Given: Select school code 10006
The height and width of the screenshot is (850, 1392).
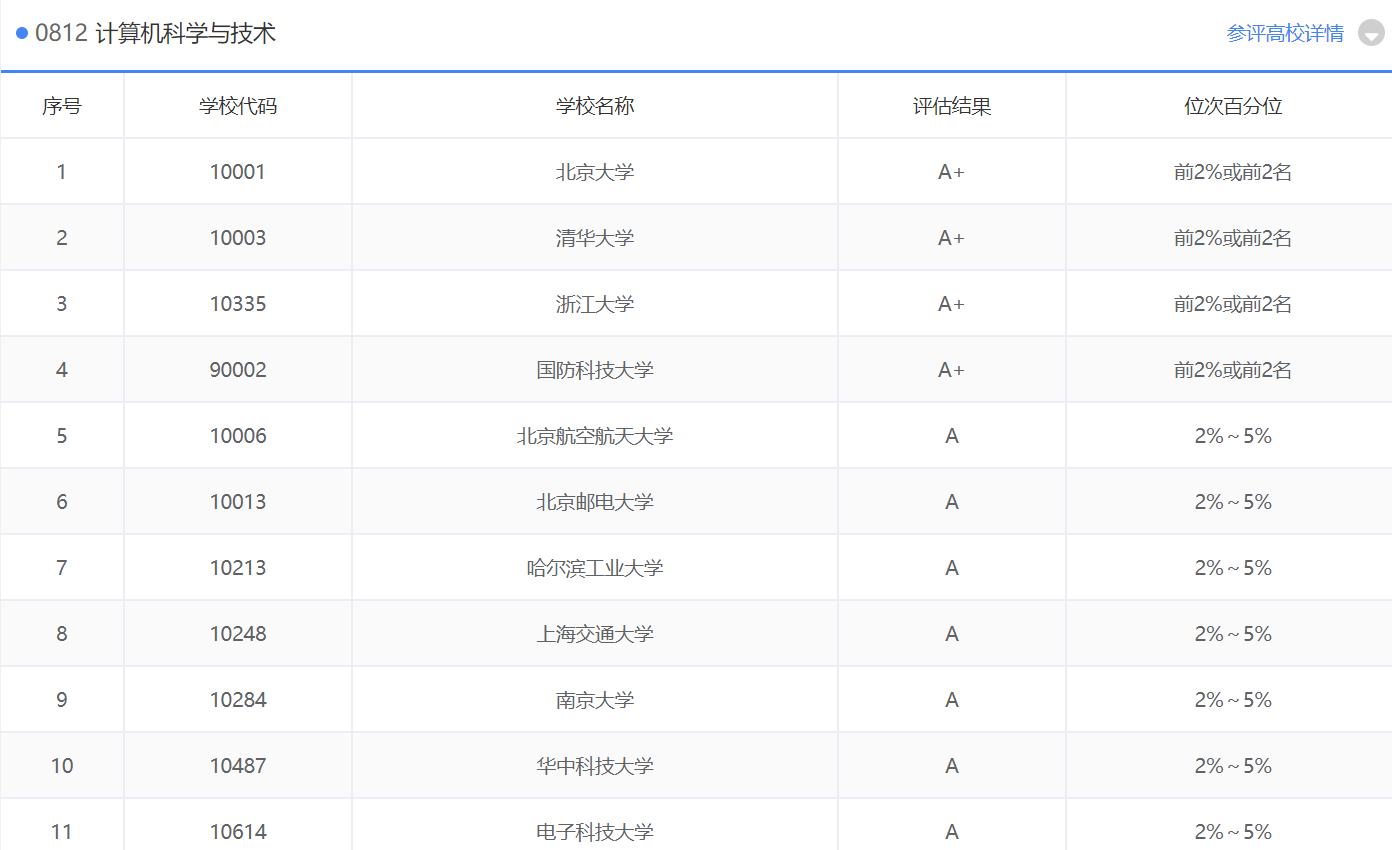Looking at the screenshot, I should [238, 436].
